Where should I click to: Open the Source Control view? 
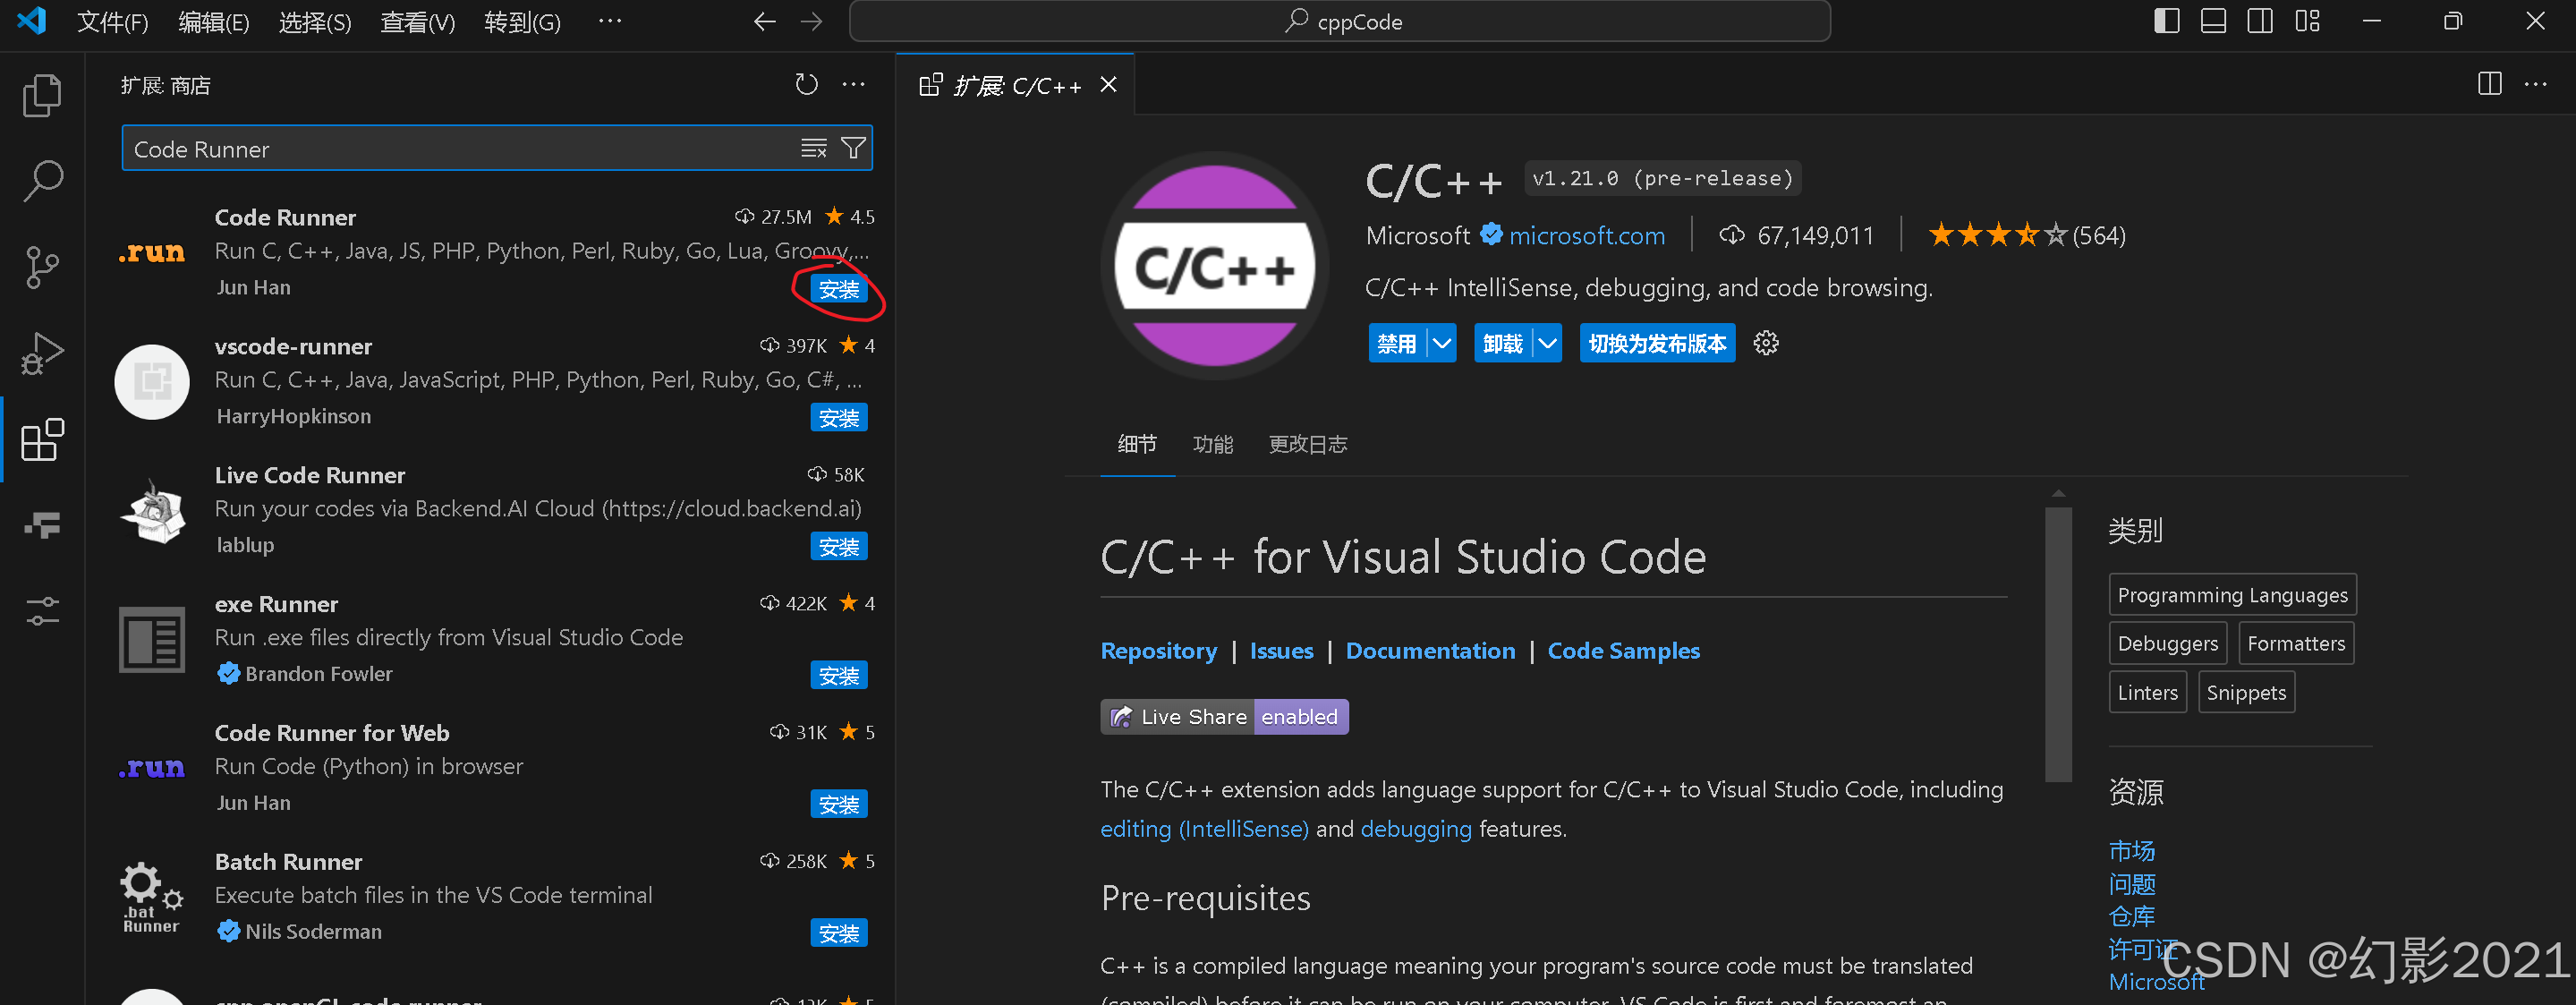pos(42,268)
